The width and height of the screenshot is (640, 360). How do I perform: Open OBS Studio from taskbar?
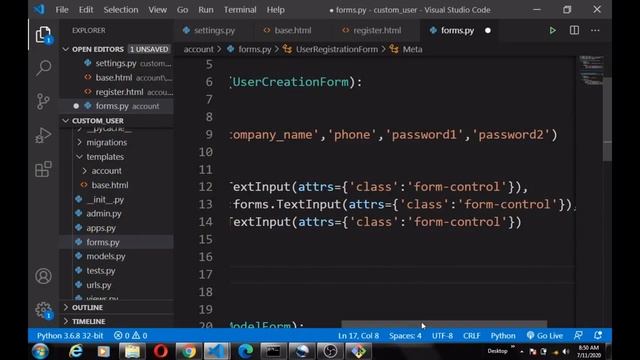coord(330,351)
